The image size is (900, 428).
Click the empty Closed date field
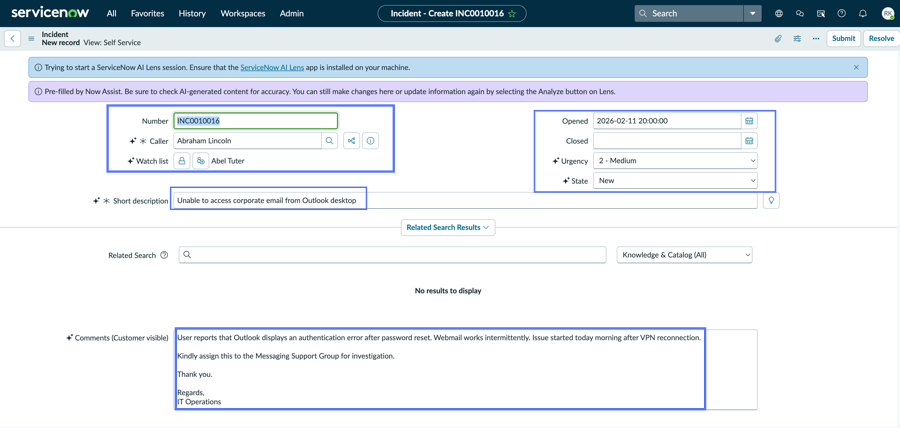pyautogui.click(x=667, y=141)
